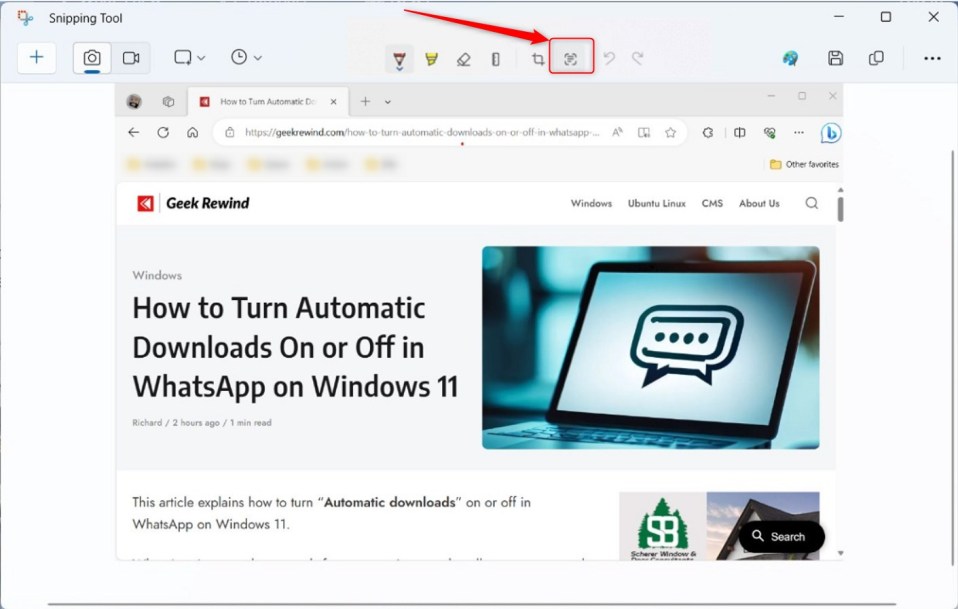
Task: Click the page scroll down arrow
Action: click(841, 553)
